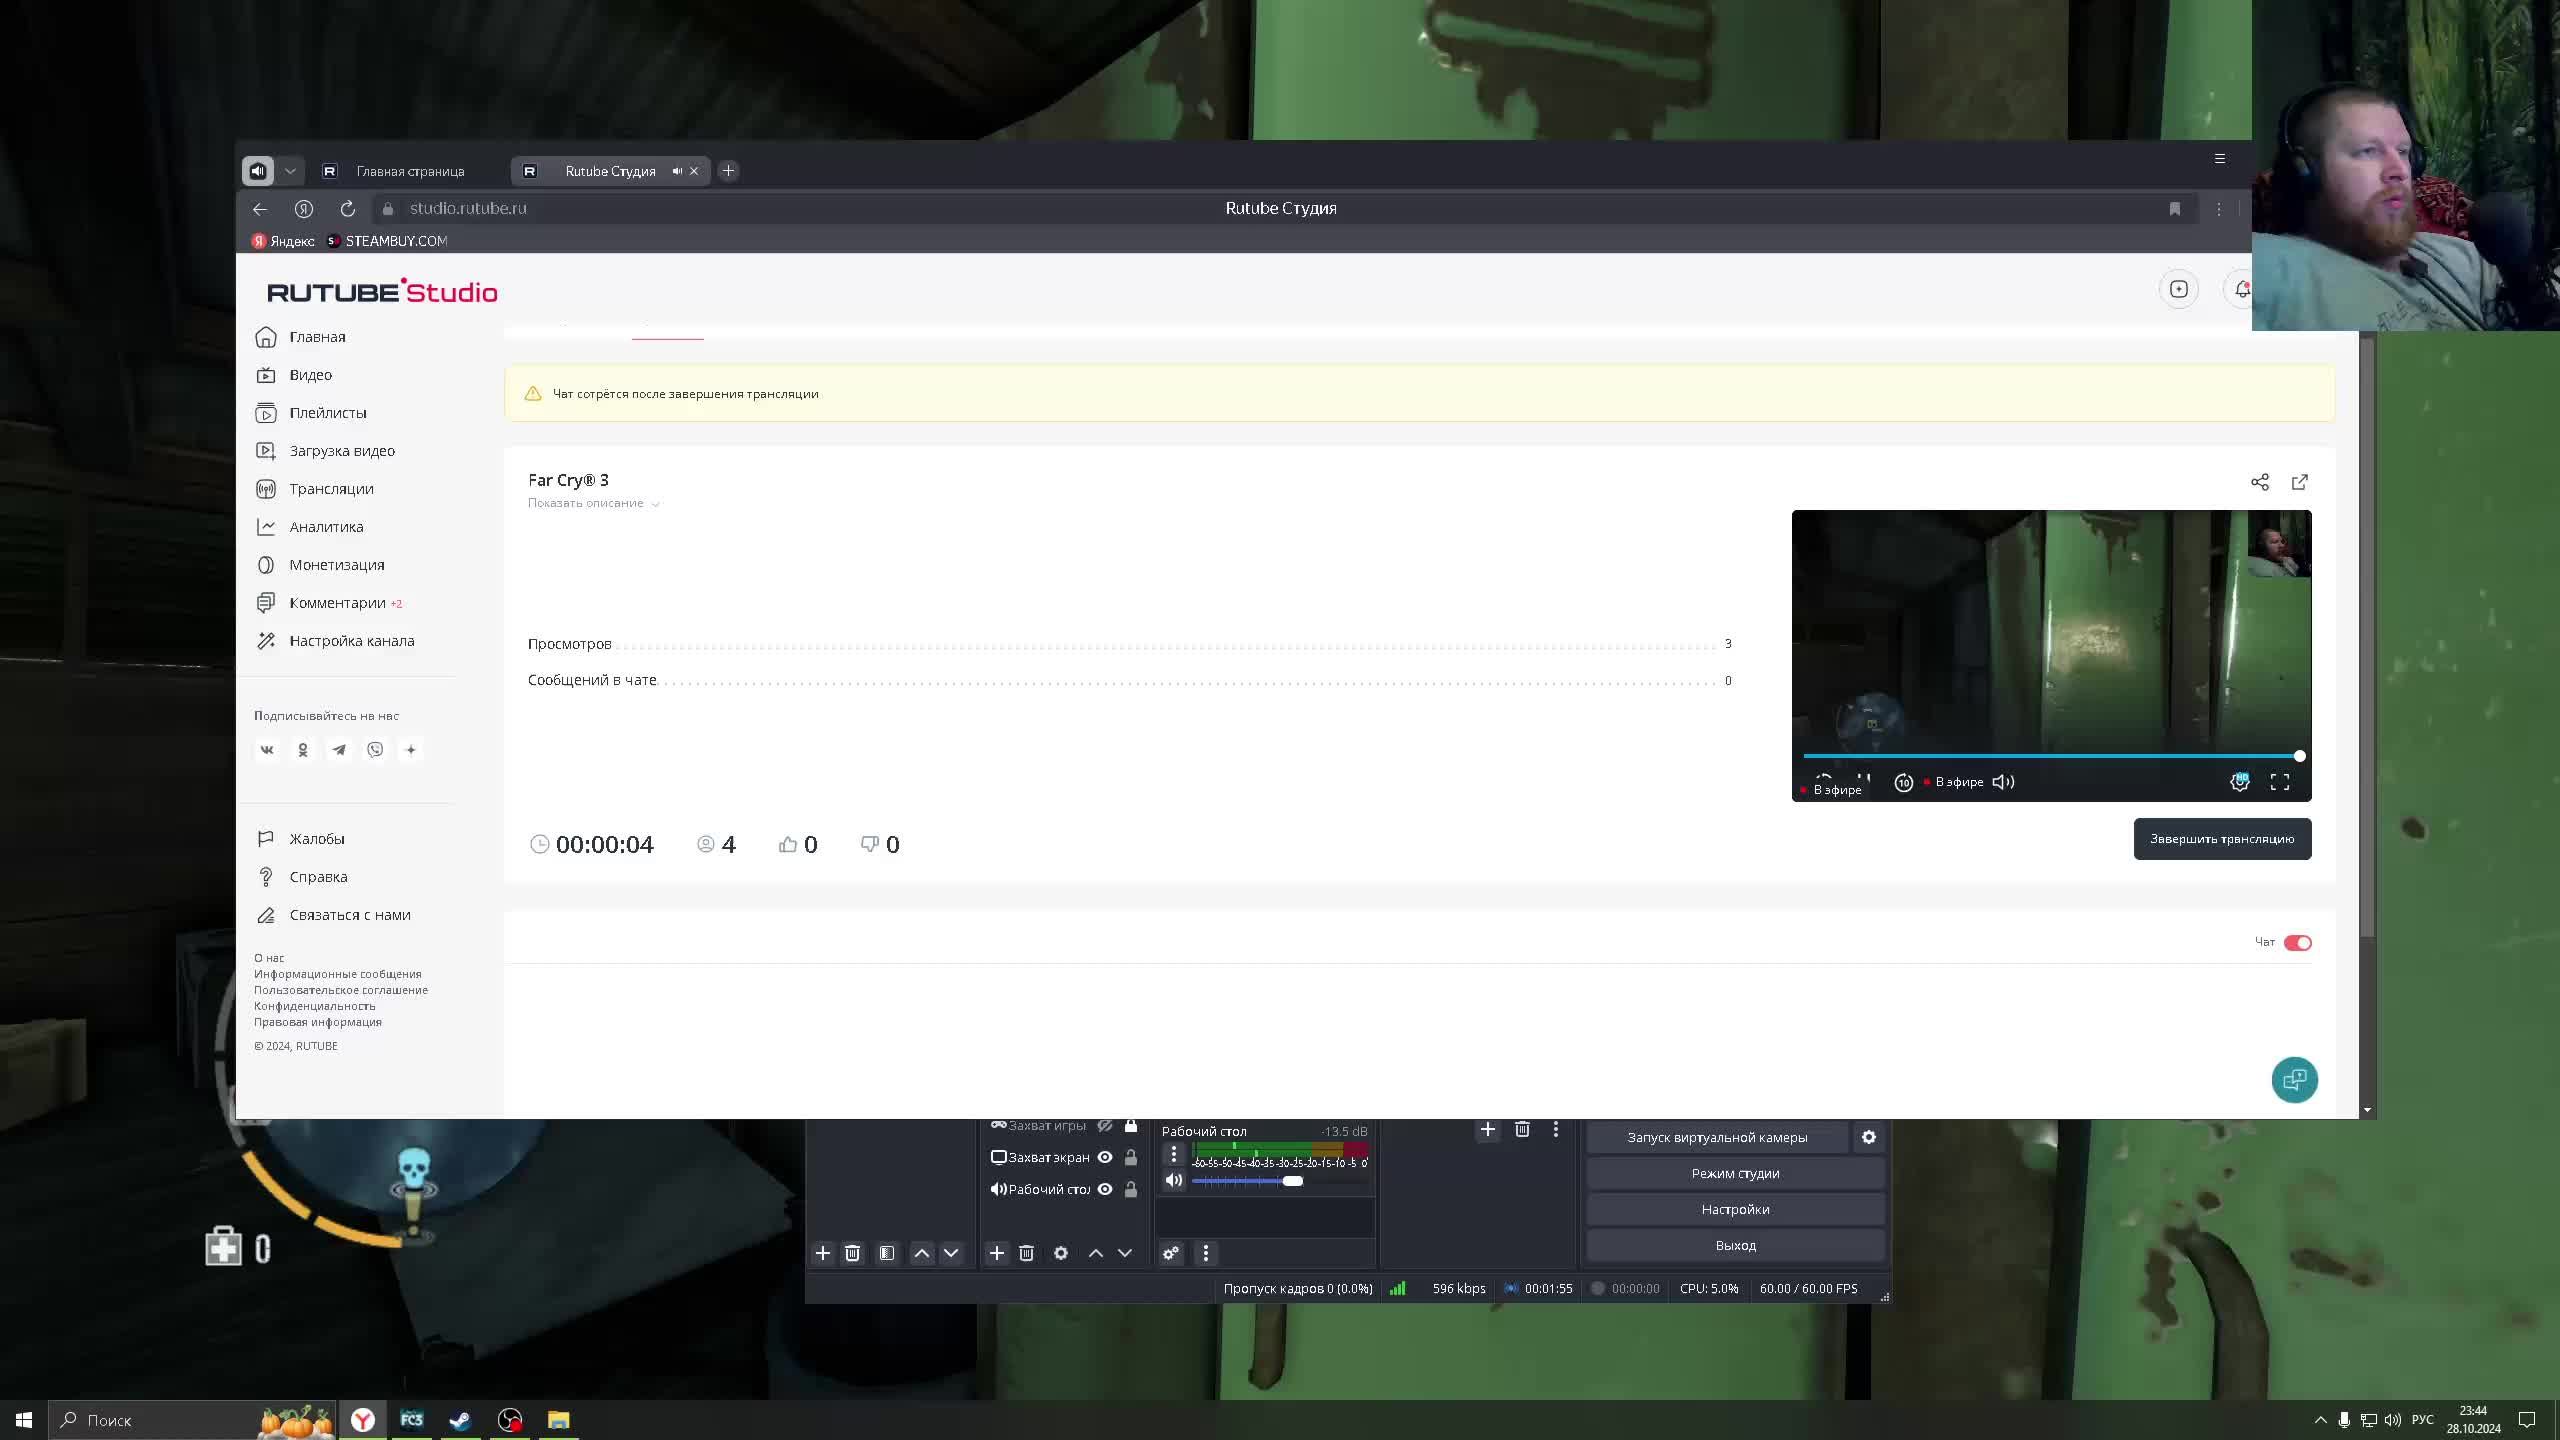Reload the page in the browser
This screenshot has width=2560, height=1440.
pos(347,208)
